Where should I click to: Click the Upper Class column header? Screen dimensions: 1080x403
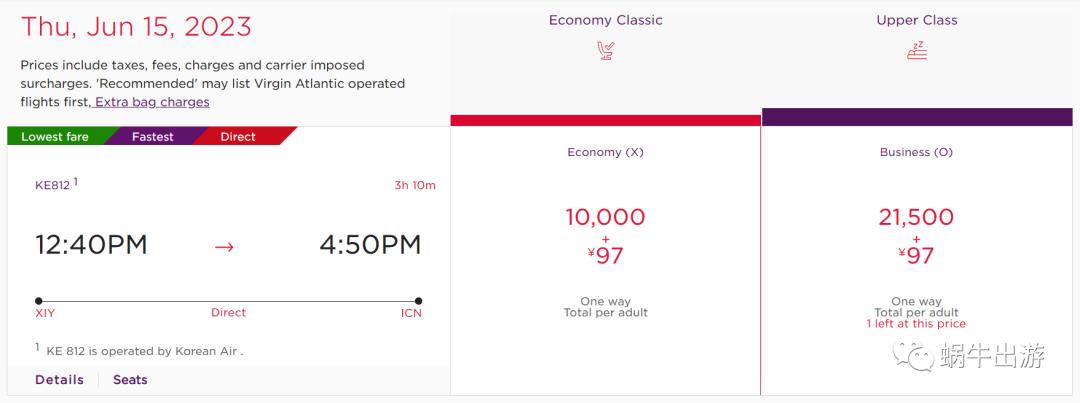coord(916,20)
